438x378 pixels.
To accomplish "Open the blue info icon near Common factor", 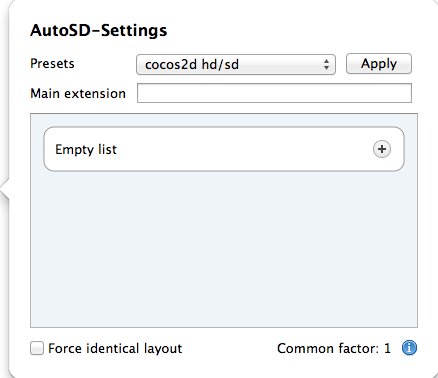I will tap(409, 348).
